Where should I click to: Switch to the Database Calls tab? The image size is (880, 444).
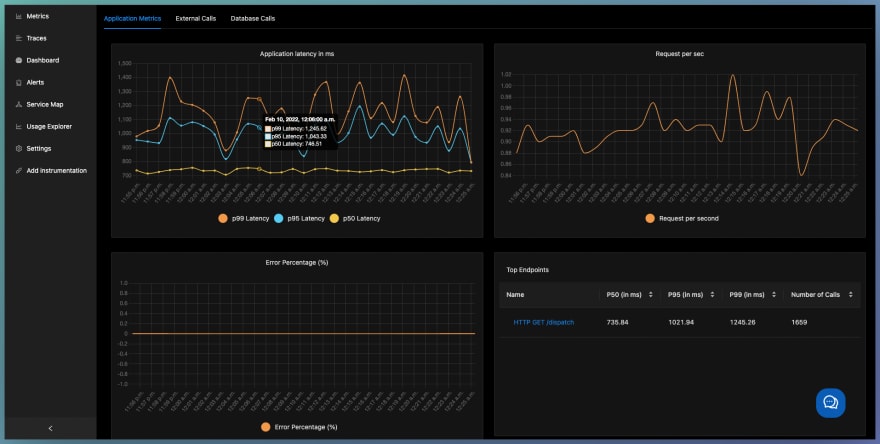click(253, 19)
